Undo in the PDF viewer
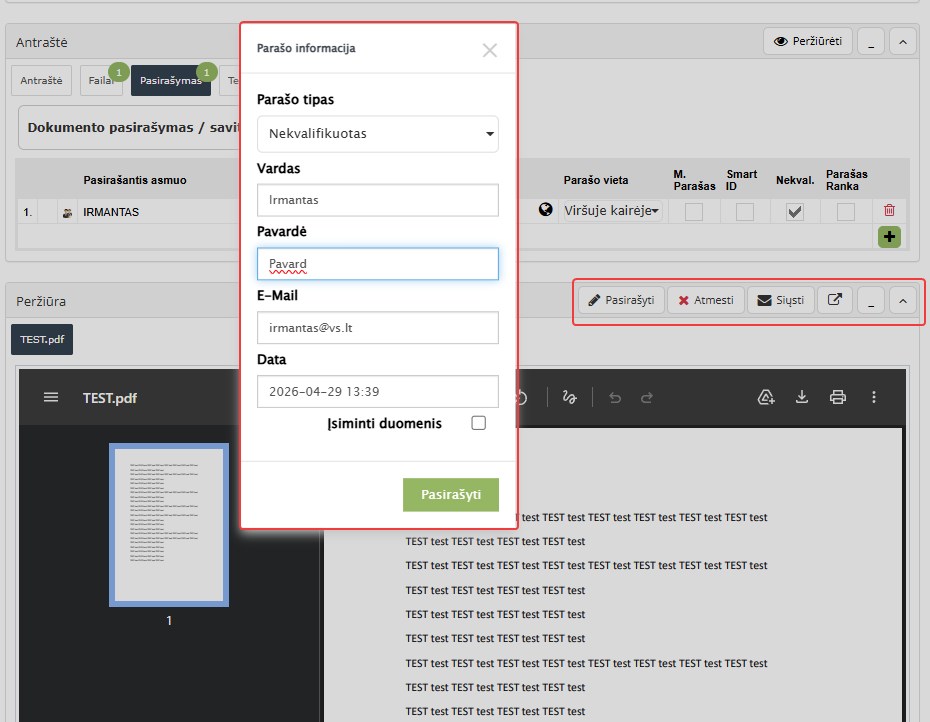 (x=615, y=398)
